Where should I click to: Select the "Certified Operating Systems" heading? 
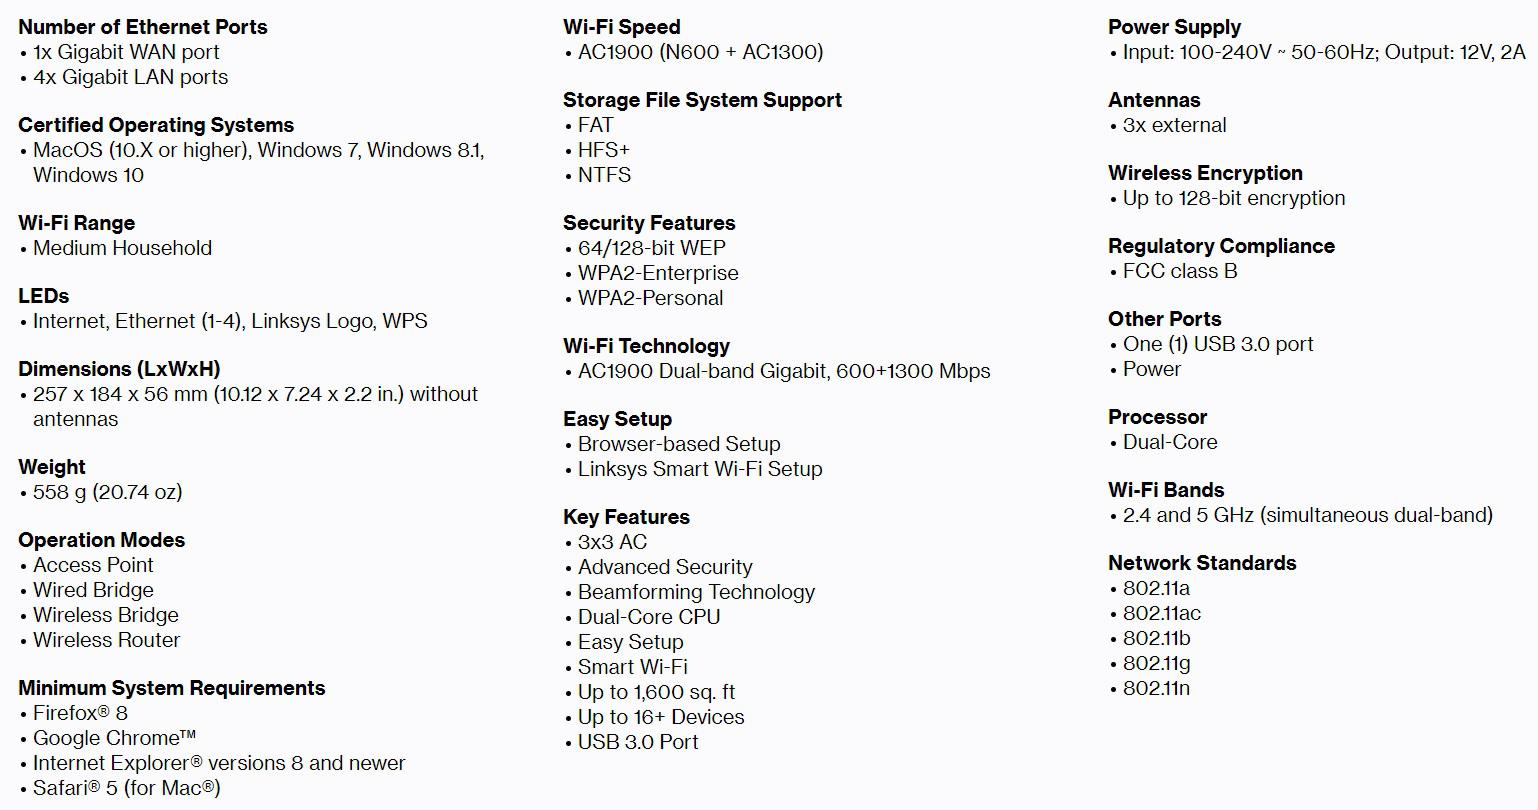[x=156, y=125]
